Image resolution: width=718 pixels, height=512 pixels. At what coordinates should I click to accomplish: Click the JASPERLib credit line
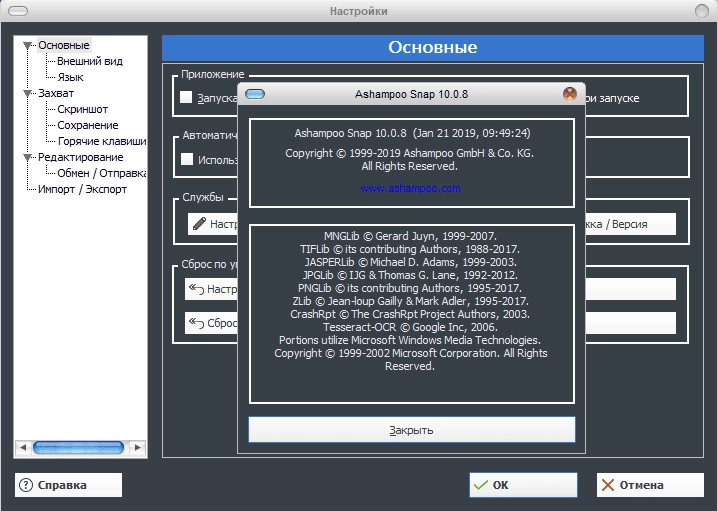pos(410,262)
